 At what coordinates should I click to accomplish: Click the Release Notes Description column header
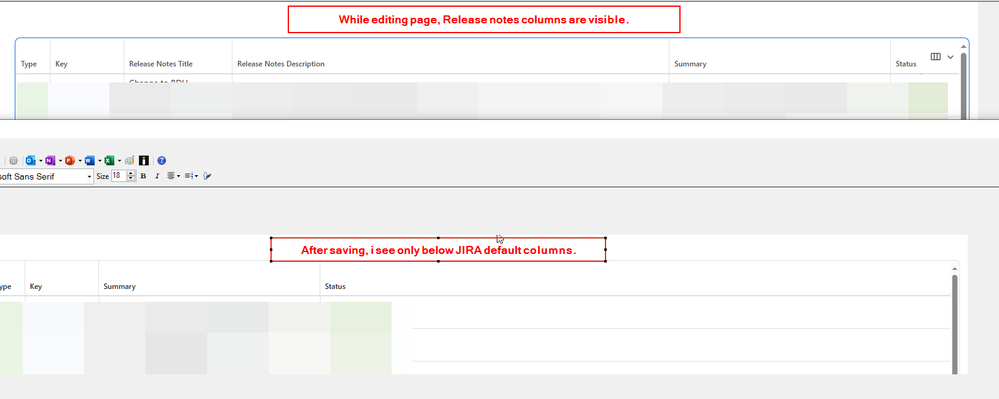[x=281, y=64]
